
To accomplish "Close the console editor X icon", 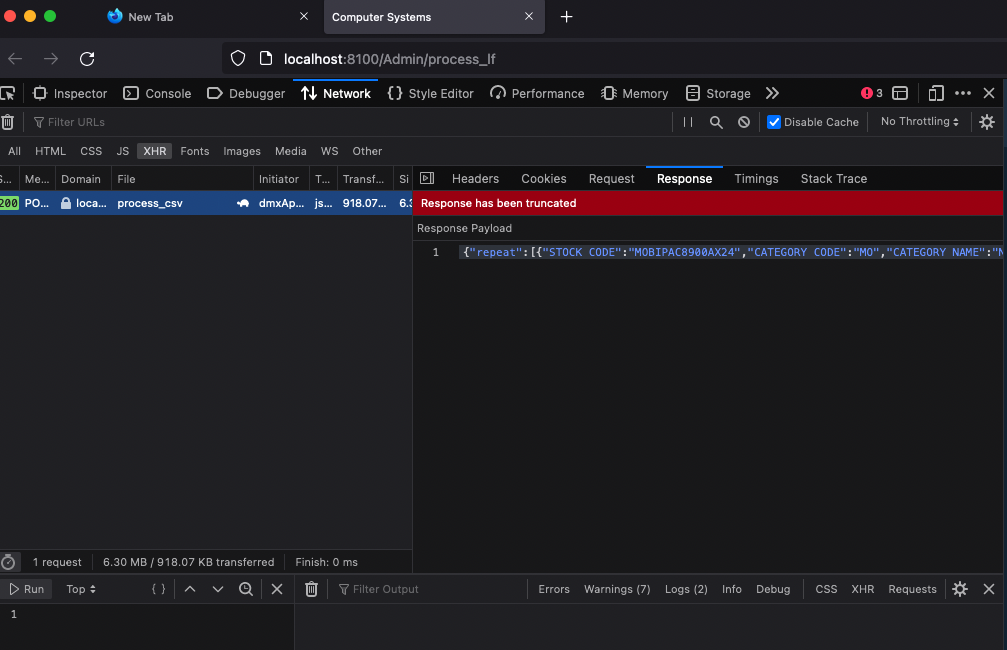I will (x=277, y=589).
